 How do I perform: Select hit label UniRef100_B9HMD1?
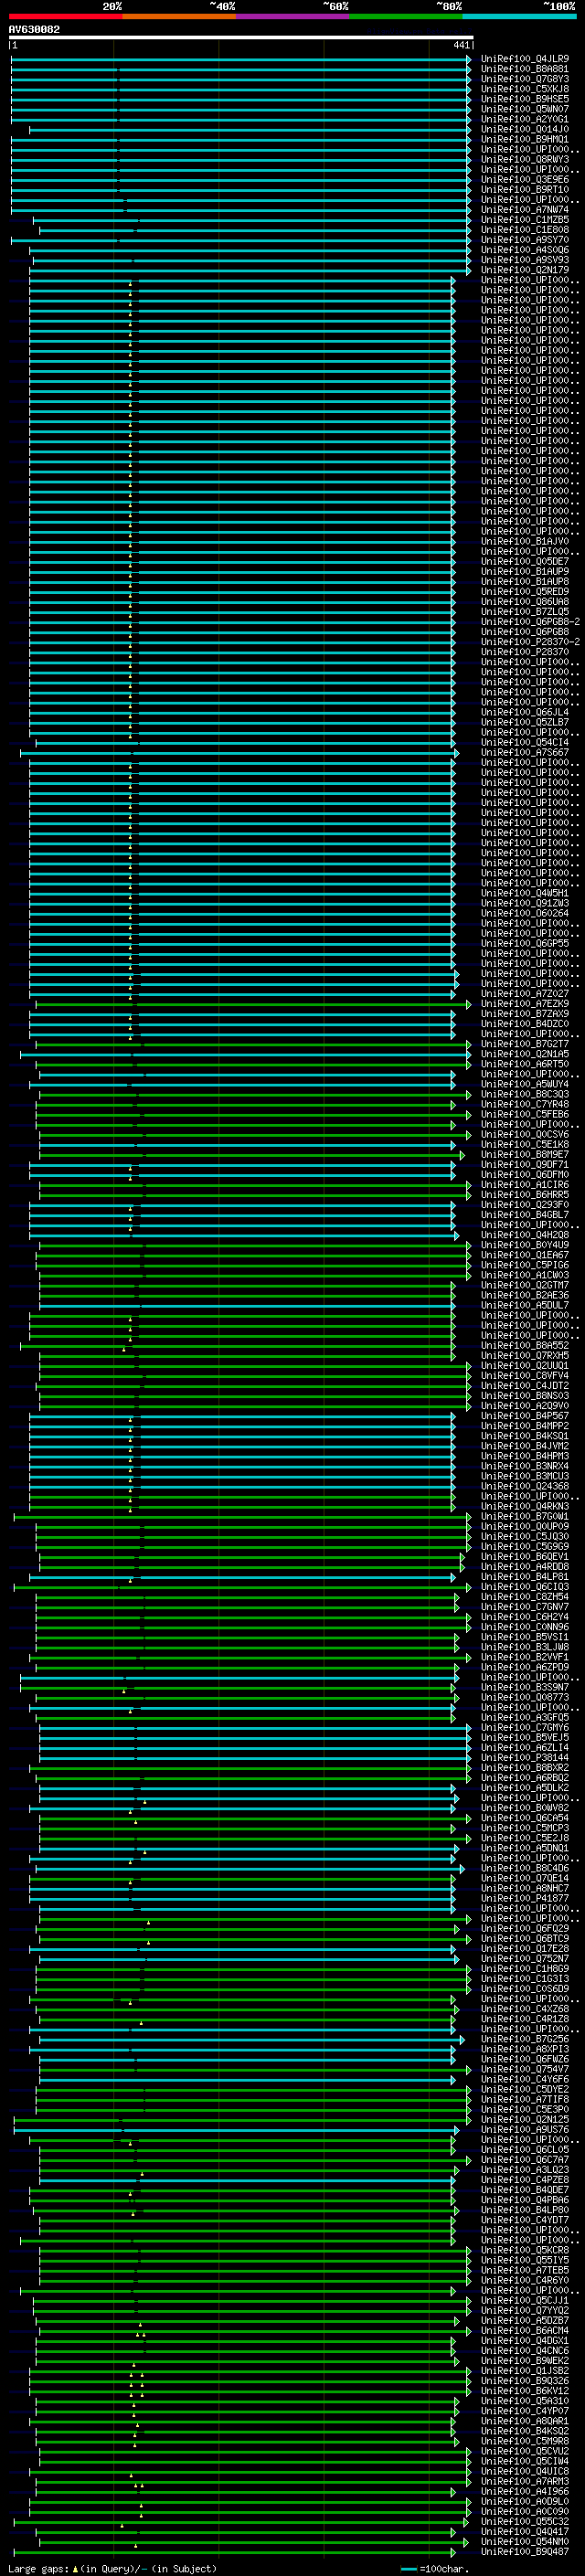[x=524, y=139]
